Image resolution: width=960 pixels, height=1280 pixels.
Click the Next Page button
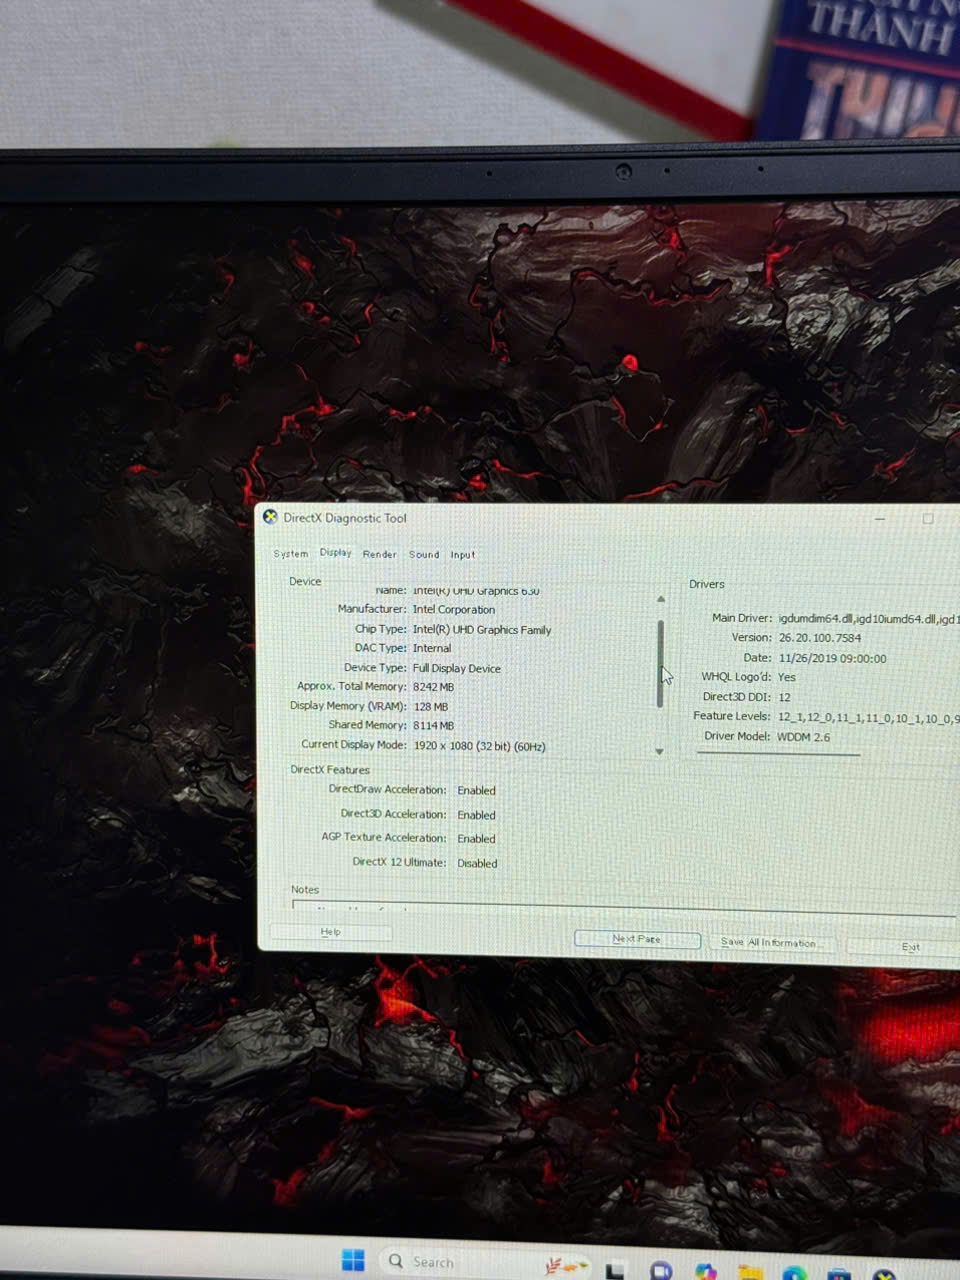click(637, 939)
